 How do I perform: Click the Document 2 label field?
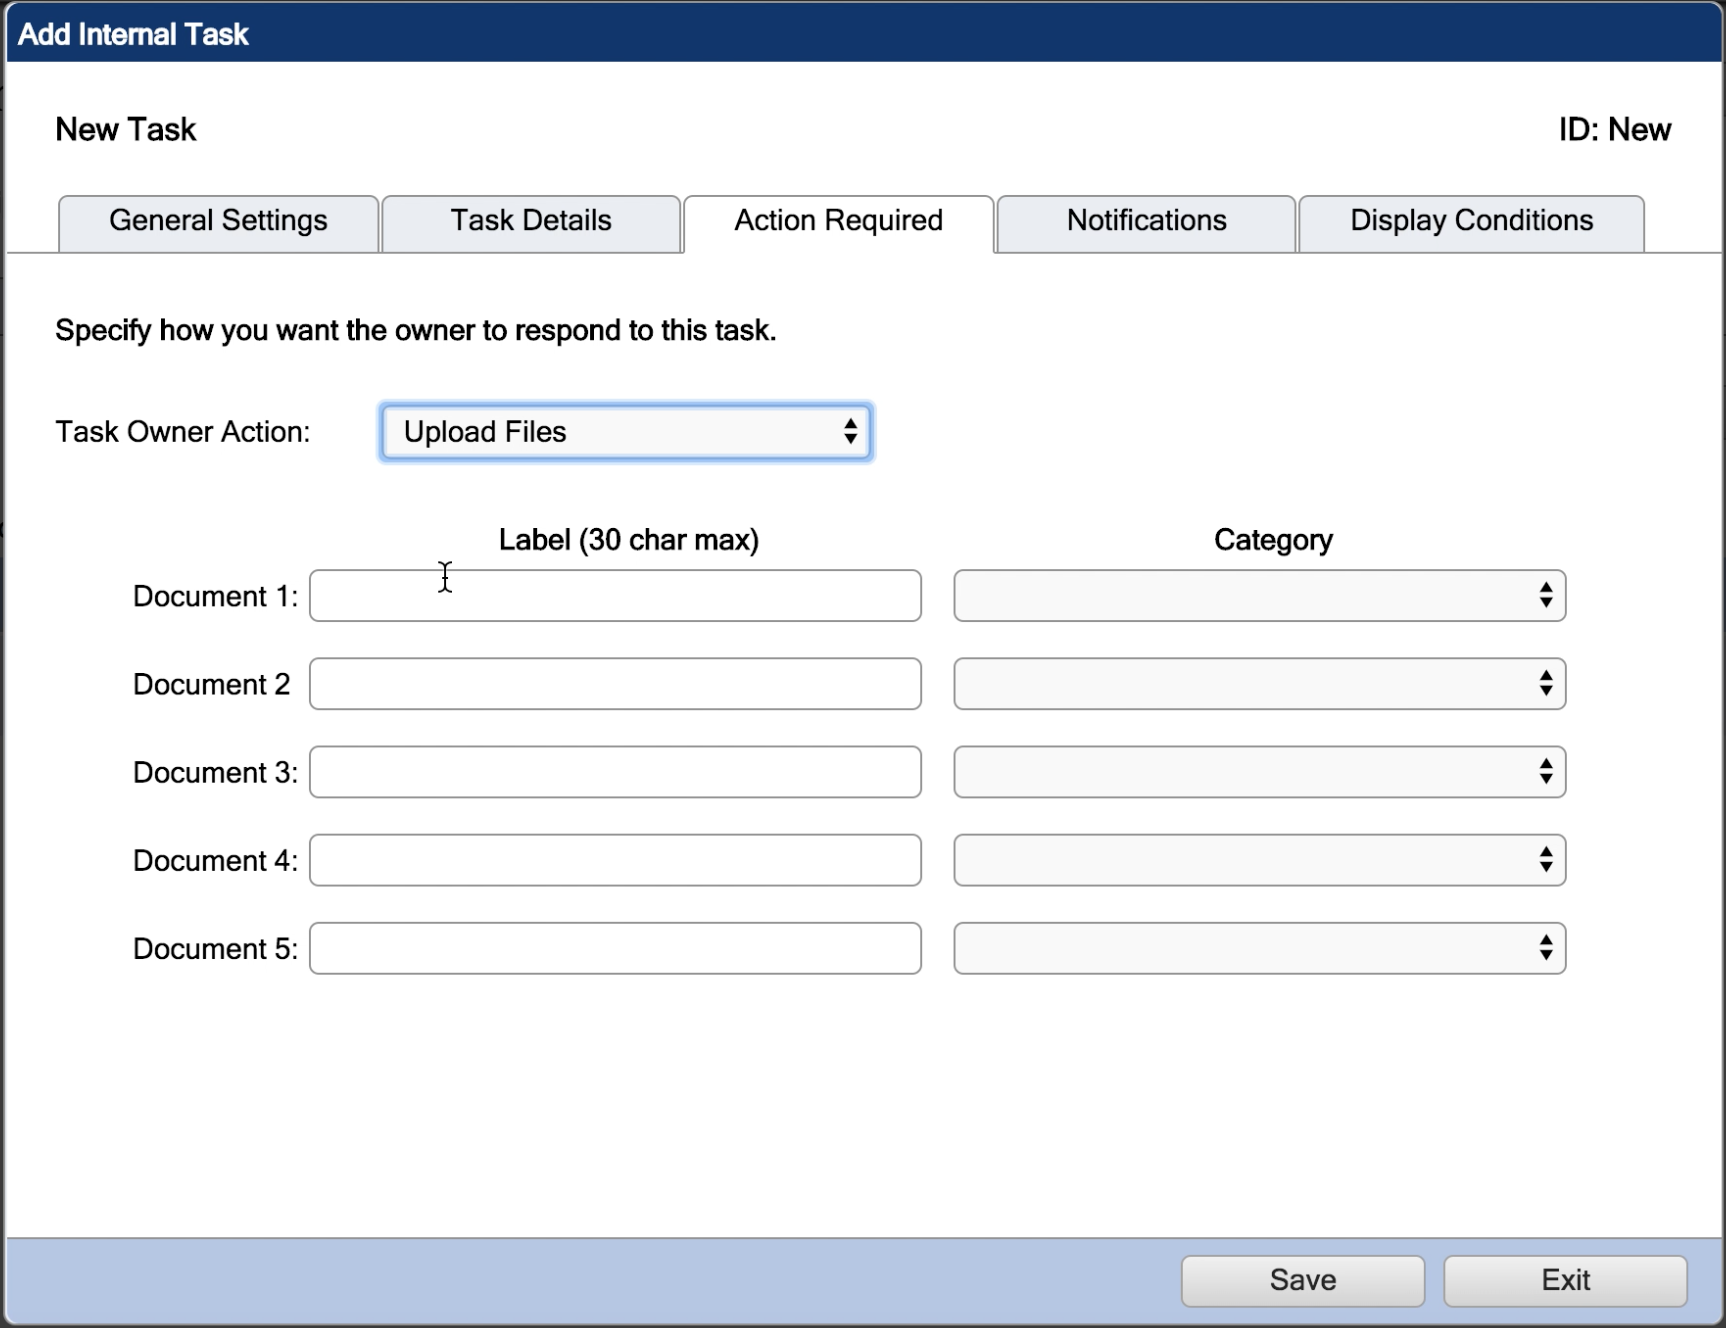[x=613, y=684]
